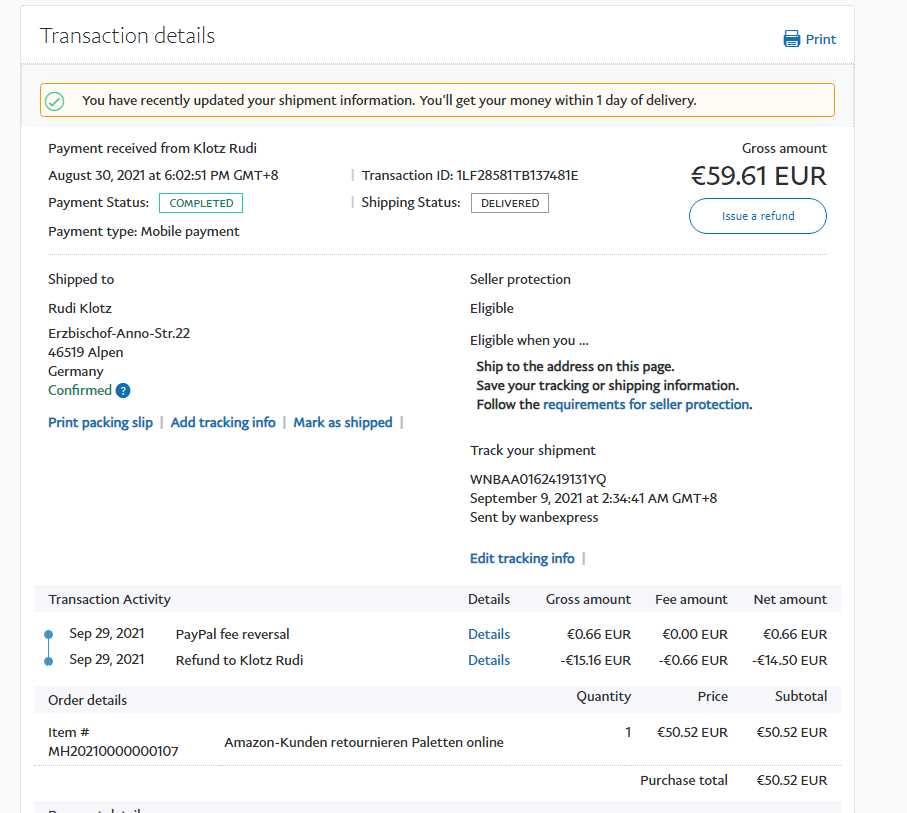This screenshot has width=907, height=813.
Task: Click the COMPLETED payment status badge
Action: tap(201, 203)
